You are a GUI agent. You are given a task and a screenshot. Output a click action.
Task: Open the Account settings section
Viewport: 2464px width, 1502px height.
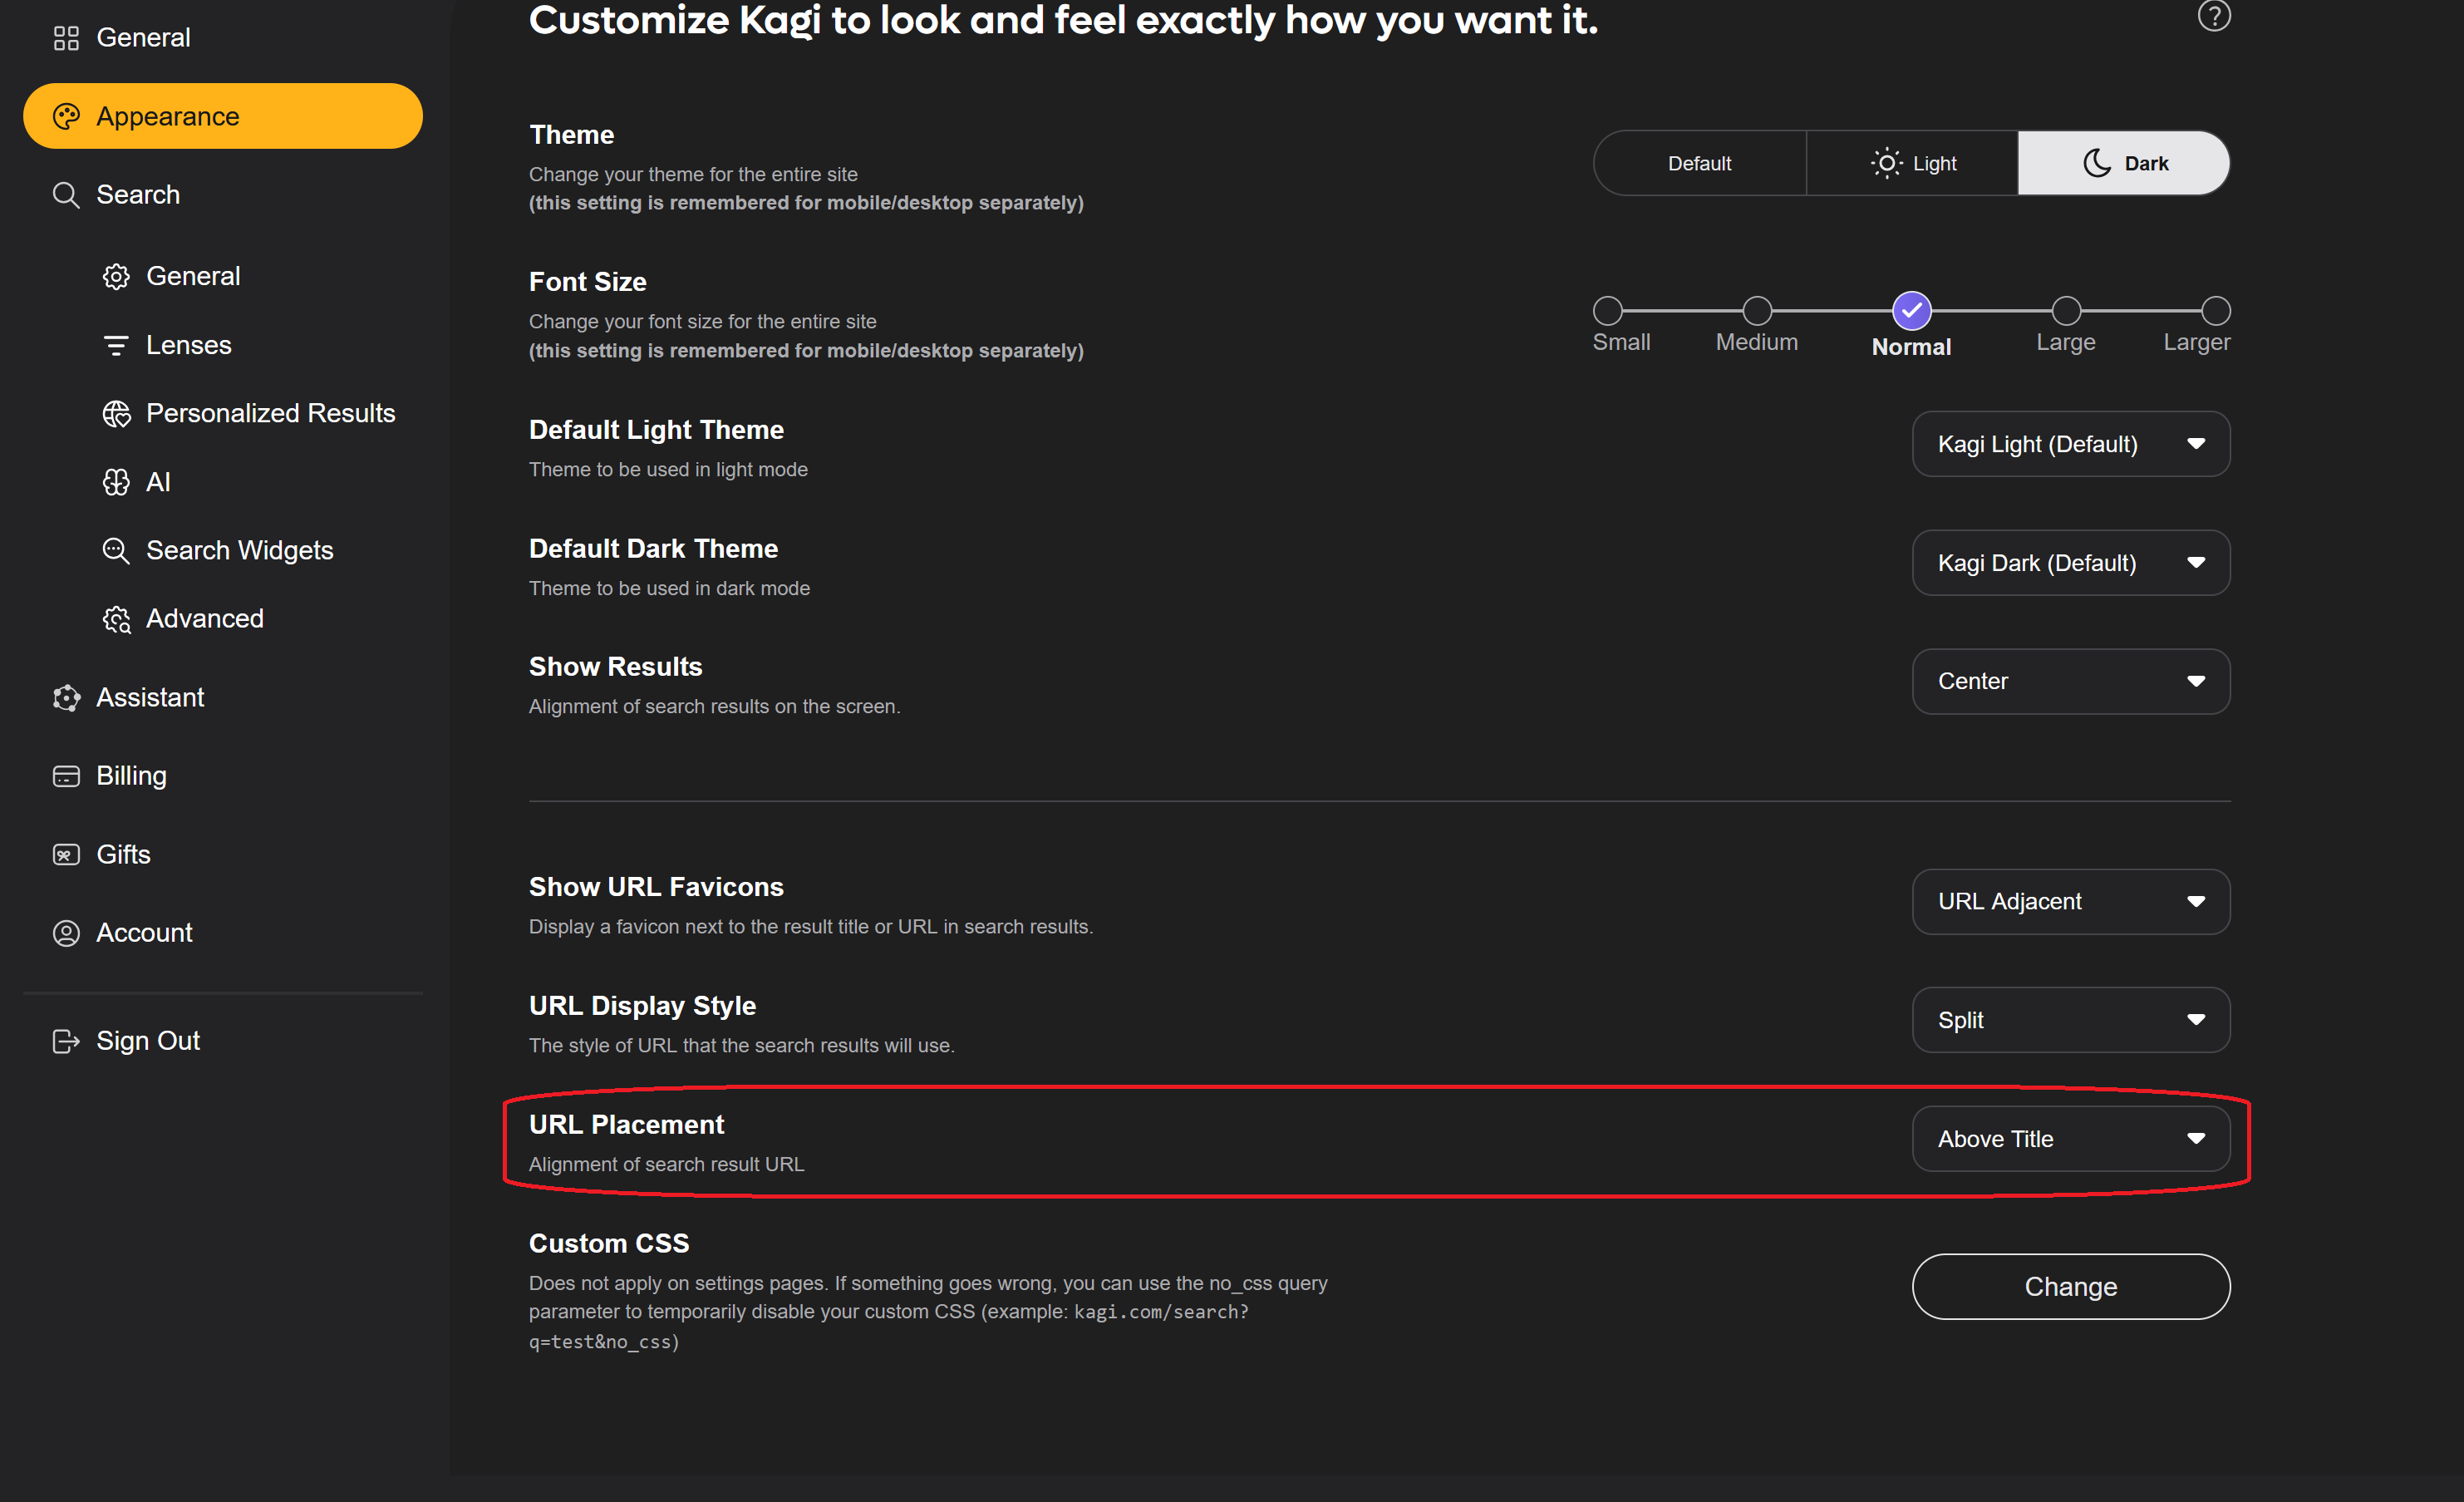144,932
